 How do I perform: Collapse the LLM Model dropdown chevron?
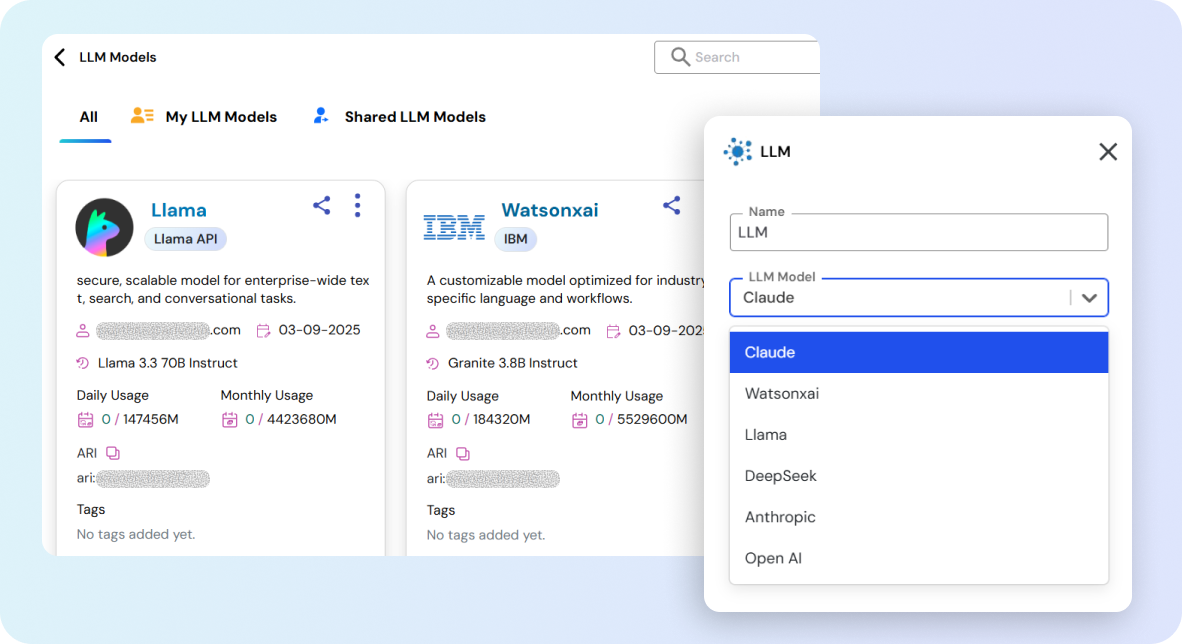1089,298
